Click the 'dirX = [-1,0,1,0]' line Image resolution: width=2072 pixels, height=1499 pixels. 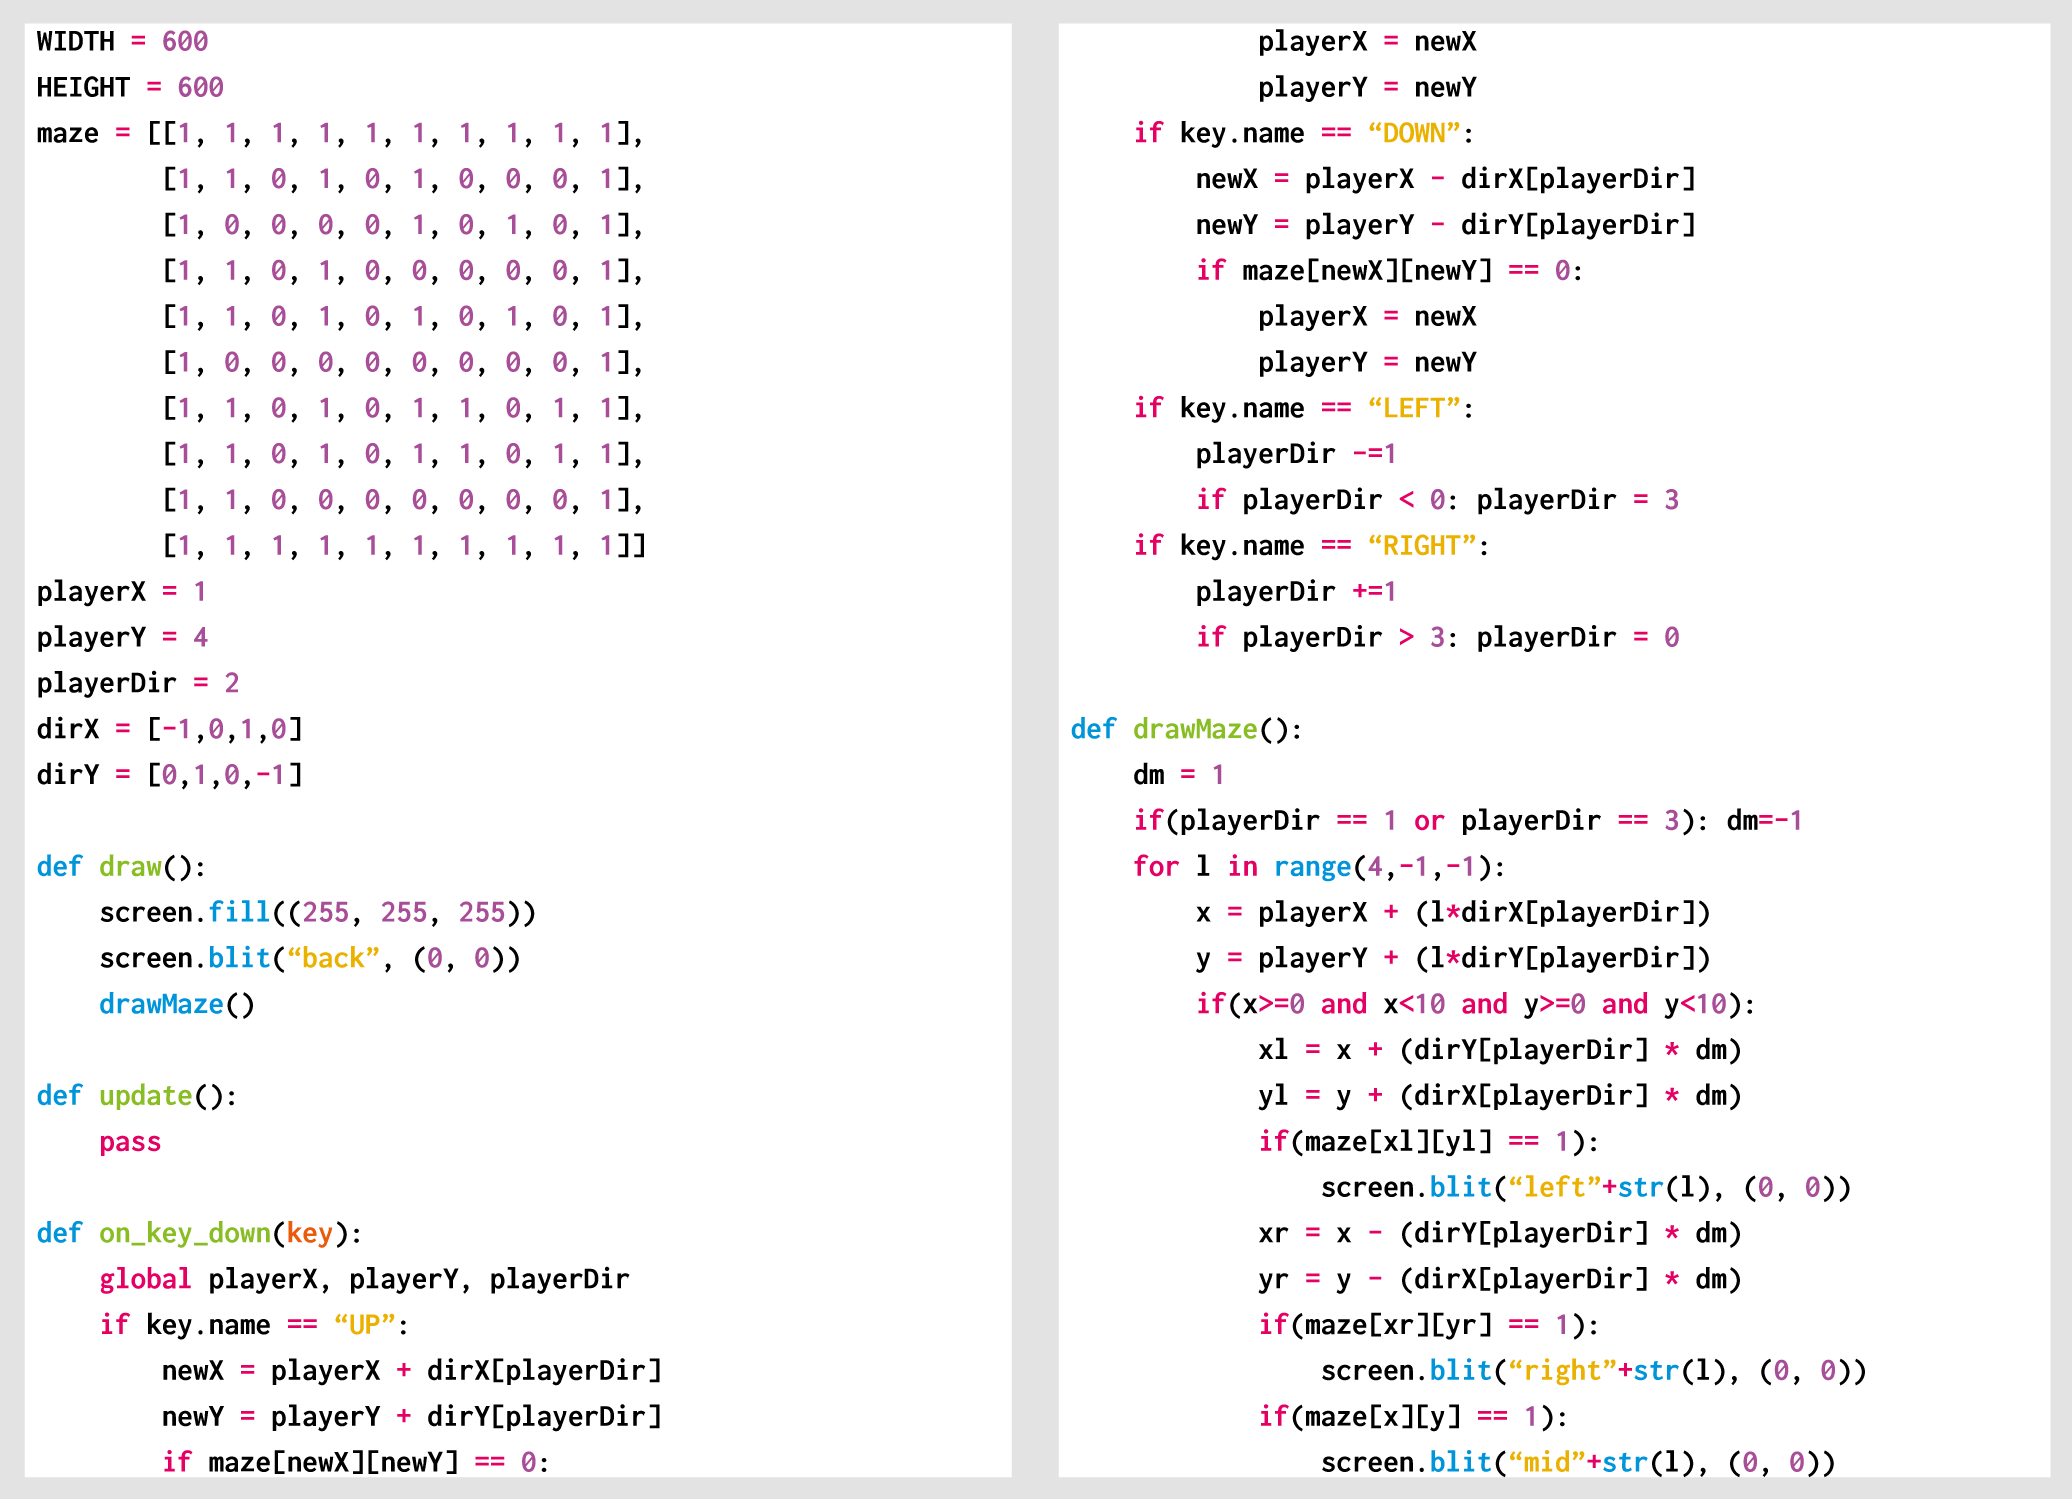click(169, 730)
